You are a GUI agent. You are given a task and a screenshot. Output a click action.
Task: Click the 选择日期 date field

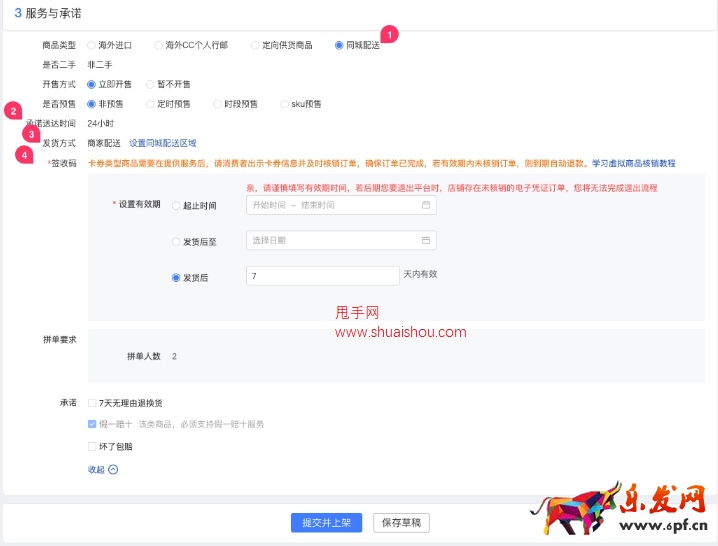click(x=341, y=240)
